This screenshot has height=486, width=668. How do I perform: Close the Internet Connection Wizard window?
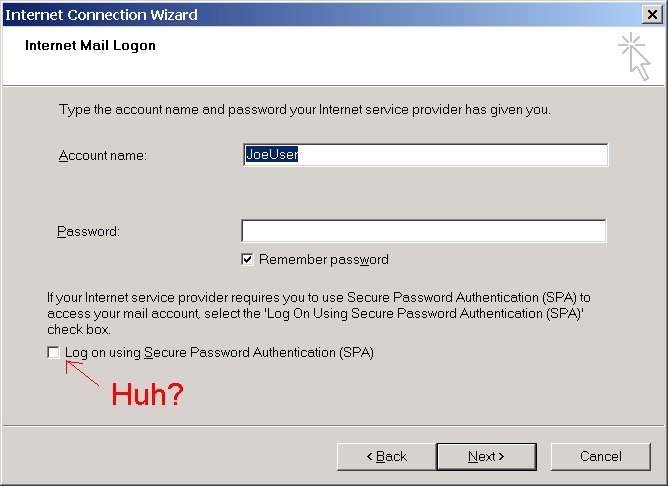pos(652,14)
